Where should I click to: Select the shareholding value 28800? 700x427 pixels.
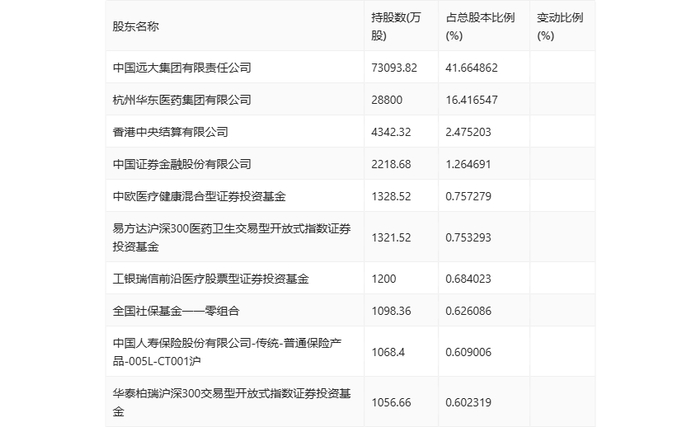pyautogui.click(x=387, y=100)
